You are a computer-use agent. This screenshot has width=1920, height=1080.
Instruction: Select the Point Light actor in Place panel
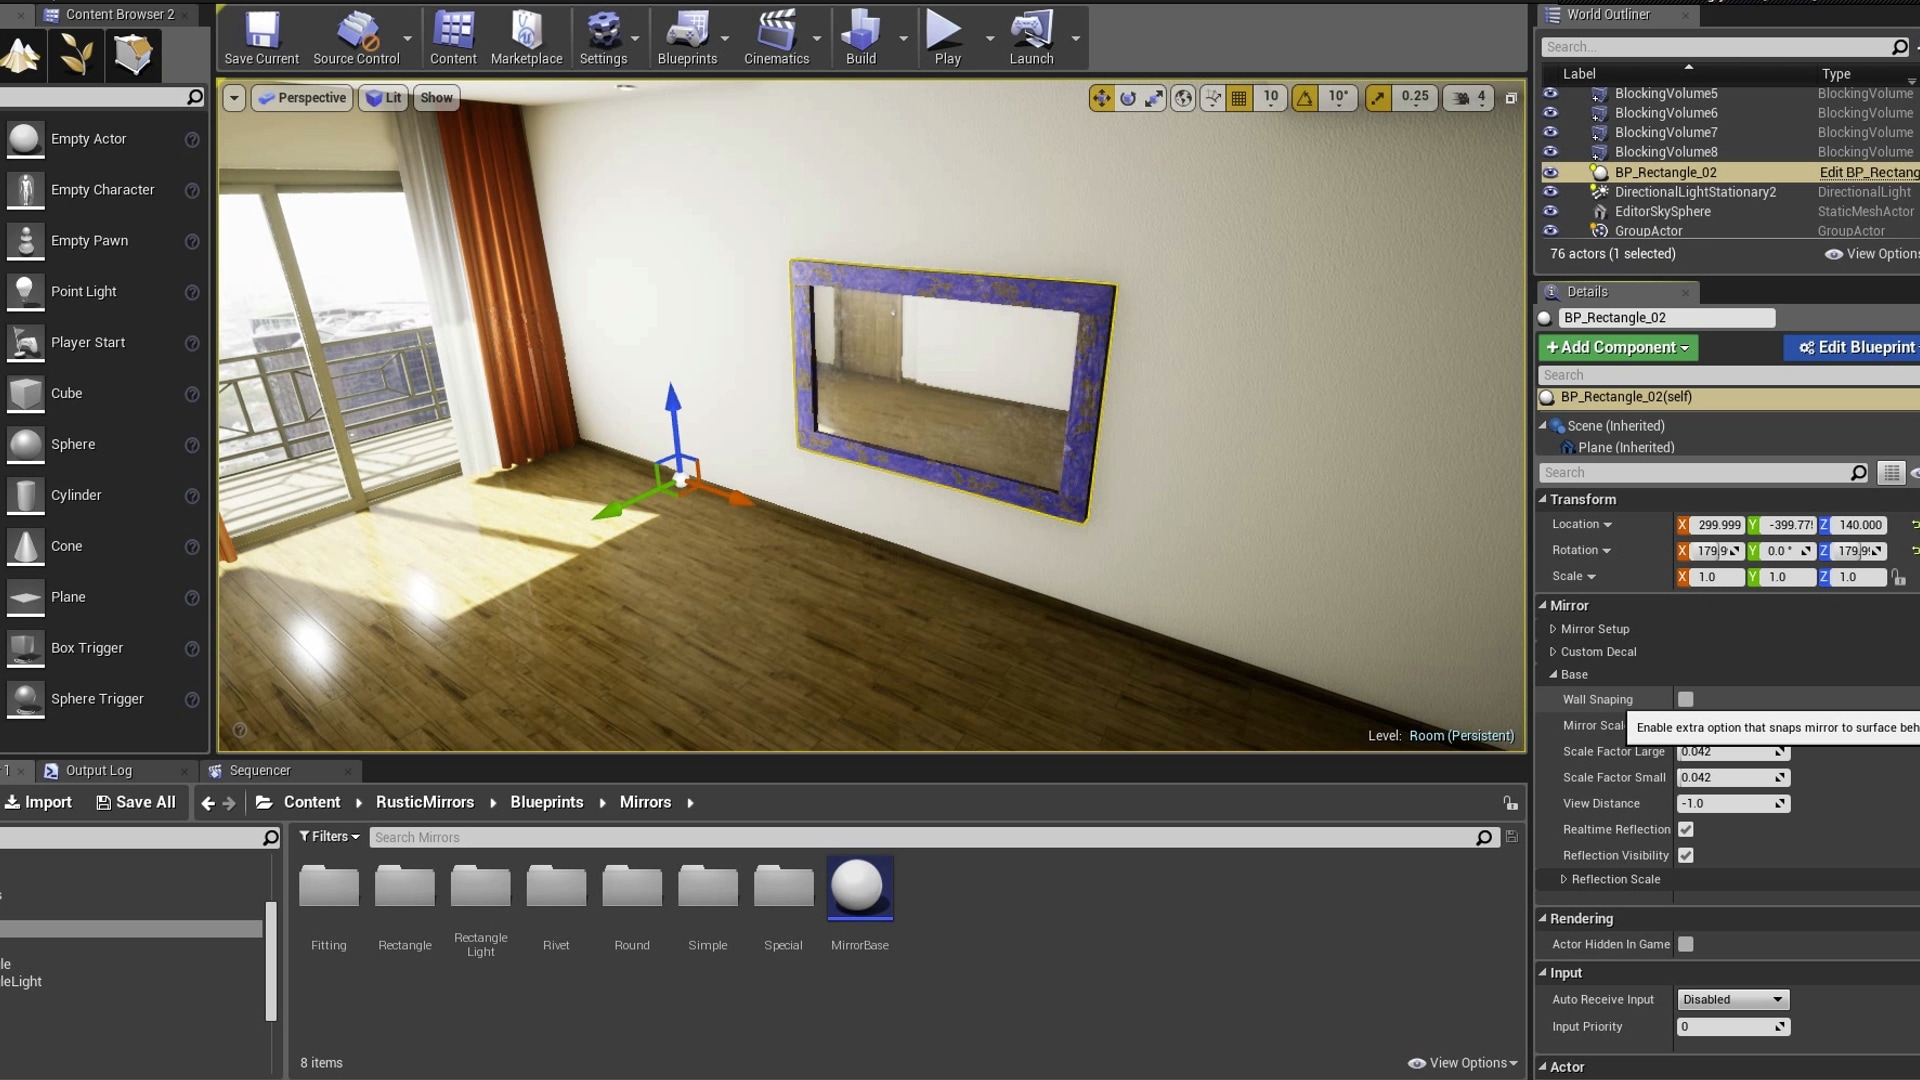(x=85, y=291)
